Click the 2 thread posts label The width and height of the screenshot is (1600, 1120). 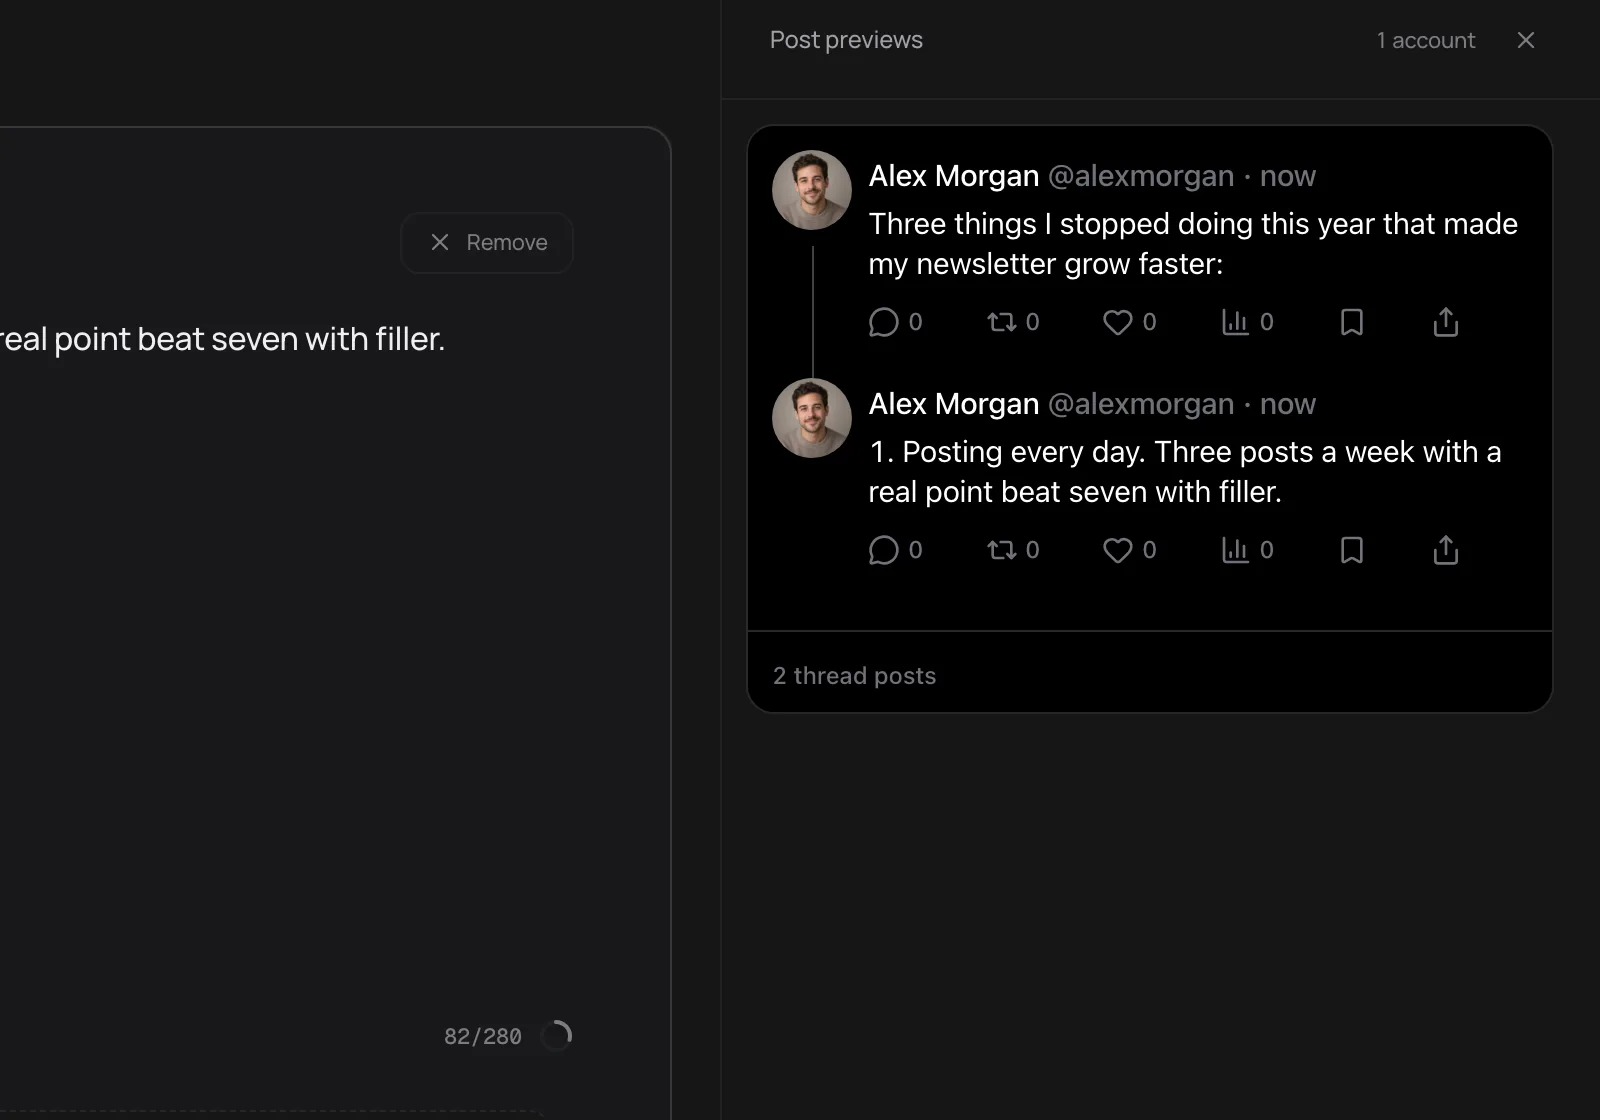855,676
